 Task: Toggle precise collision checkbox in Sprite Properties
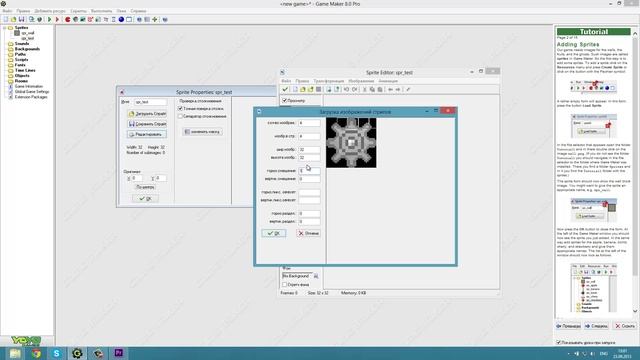pos(180,109)
